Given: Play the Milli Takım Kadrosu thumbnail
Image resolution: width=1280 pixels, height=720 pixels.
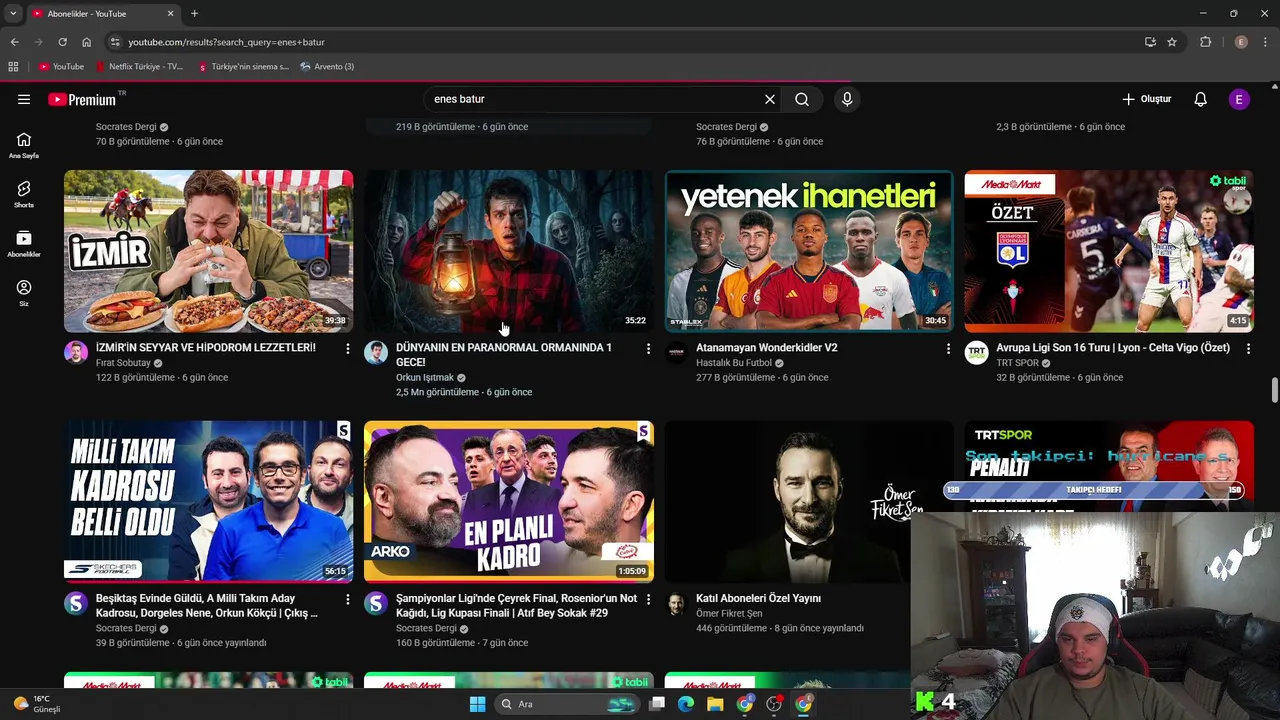Looking at the screenshot, I should pos(208,502).
